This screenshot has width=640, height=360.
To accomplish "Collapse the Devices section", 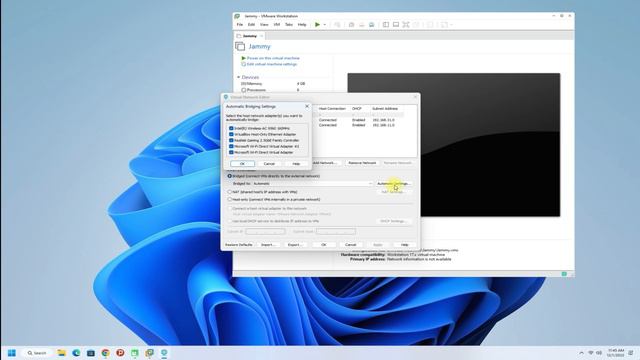I will coord(239,77).
